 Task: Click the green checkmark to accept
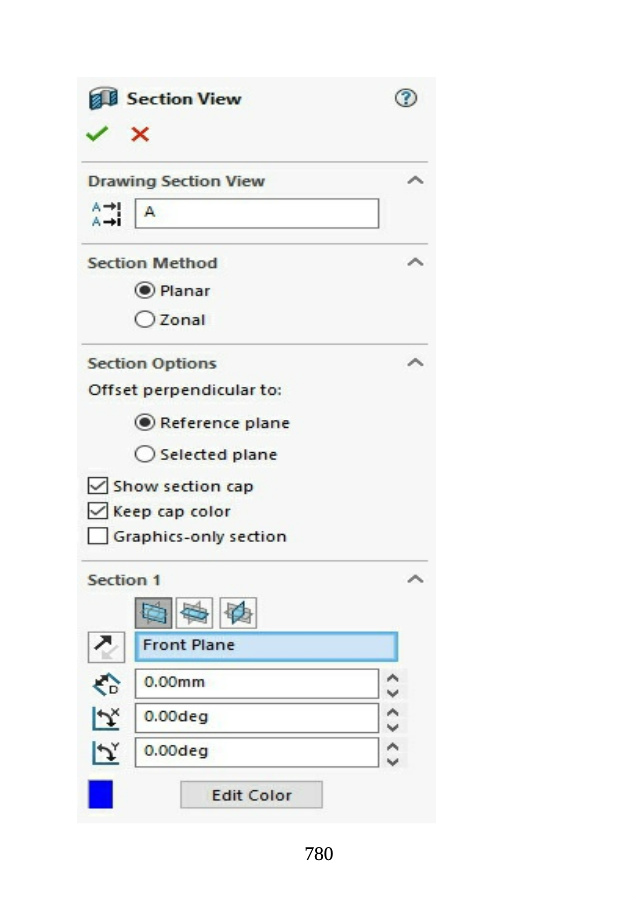[x=97, y=134]
